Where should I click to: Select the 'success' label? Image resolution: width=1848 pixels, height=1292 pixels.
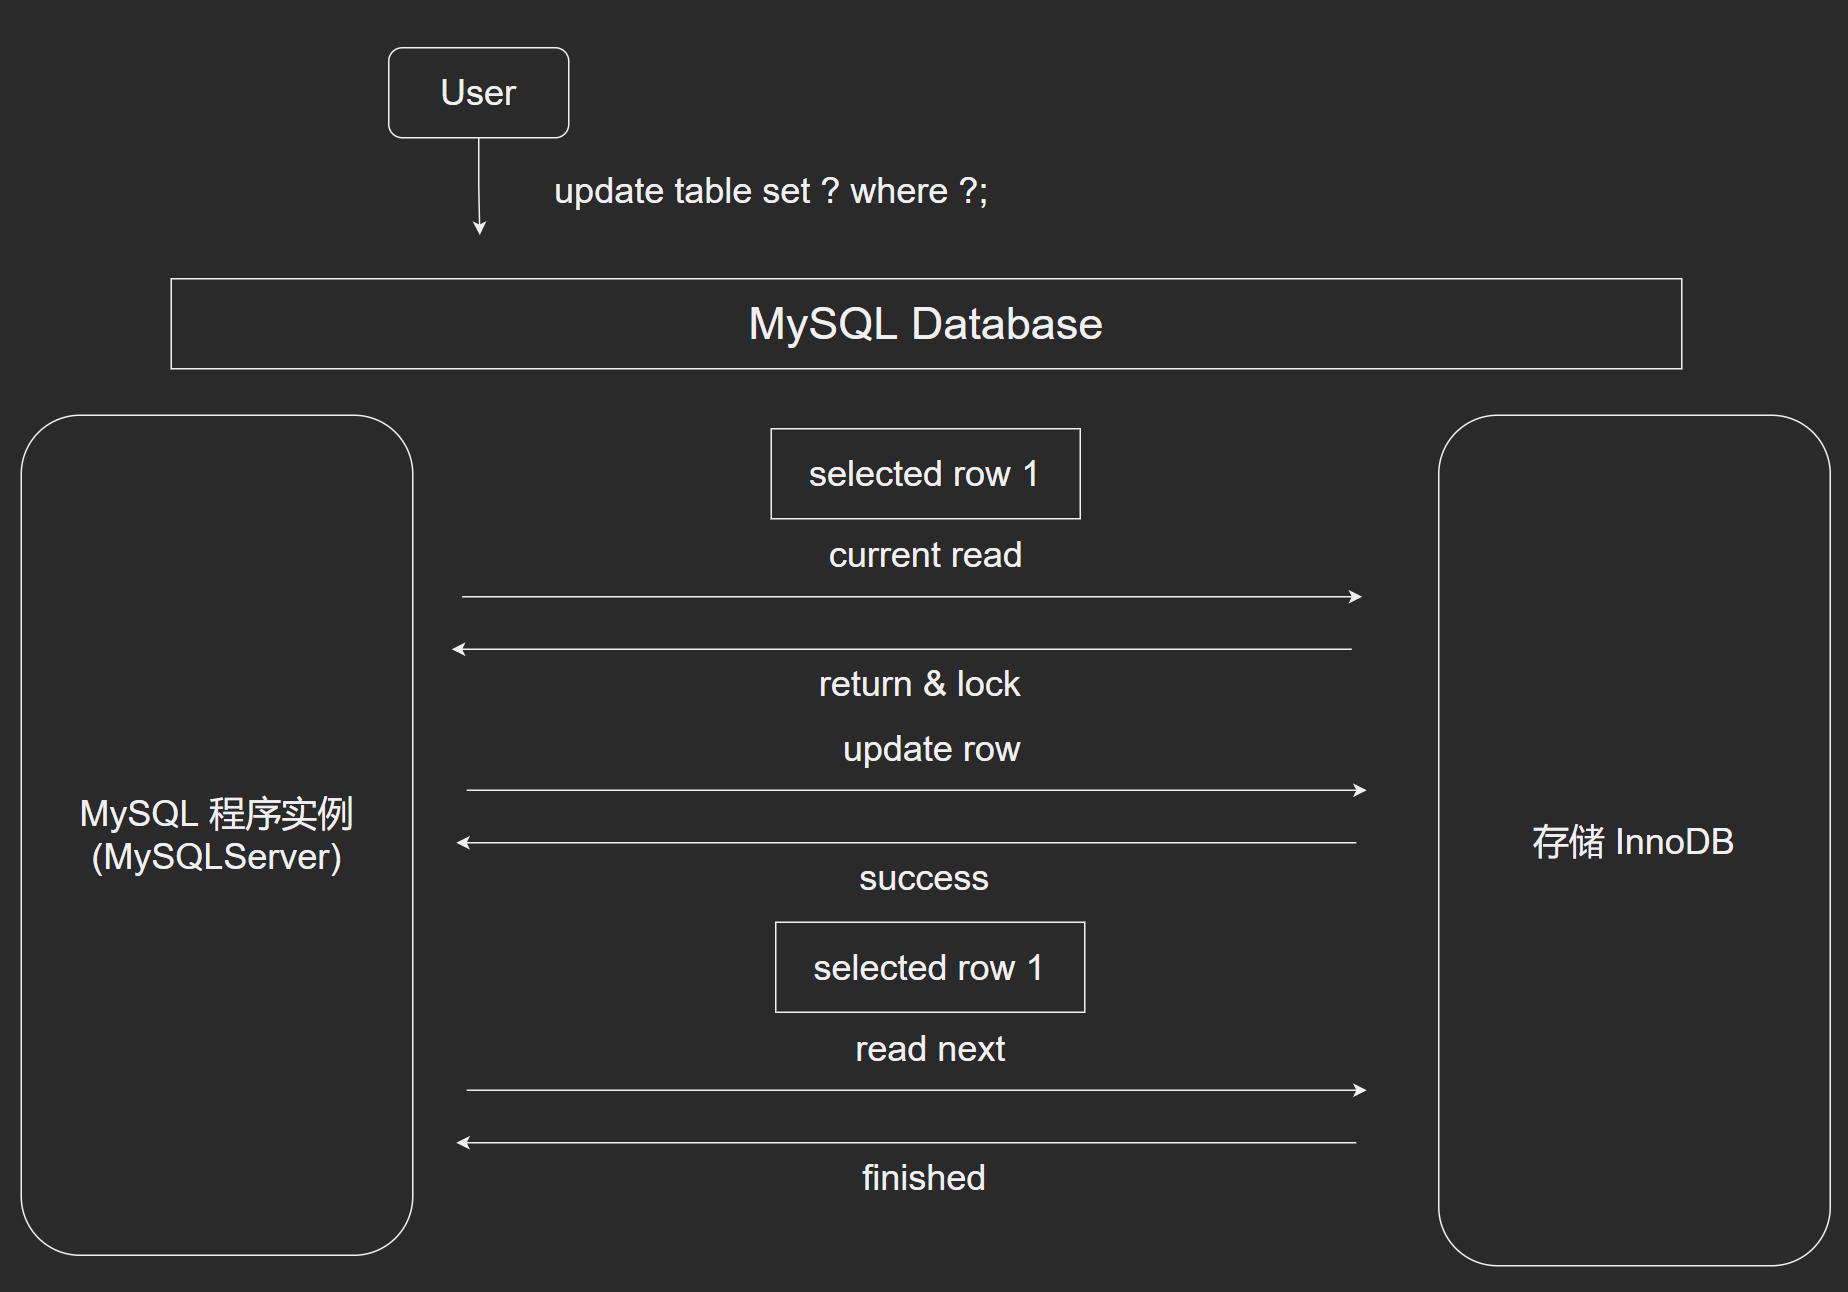[924, 878]
